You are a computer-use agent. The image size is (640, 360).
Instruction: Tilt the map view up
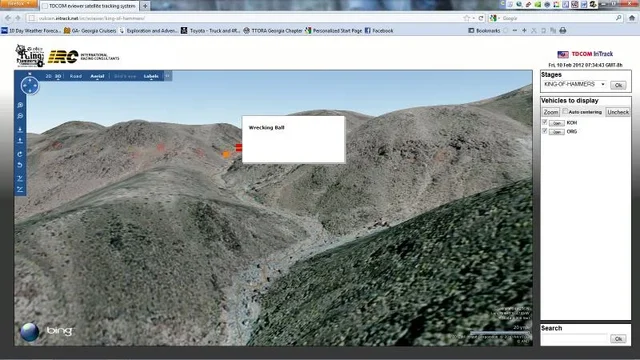(x=20, y=178)
